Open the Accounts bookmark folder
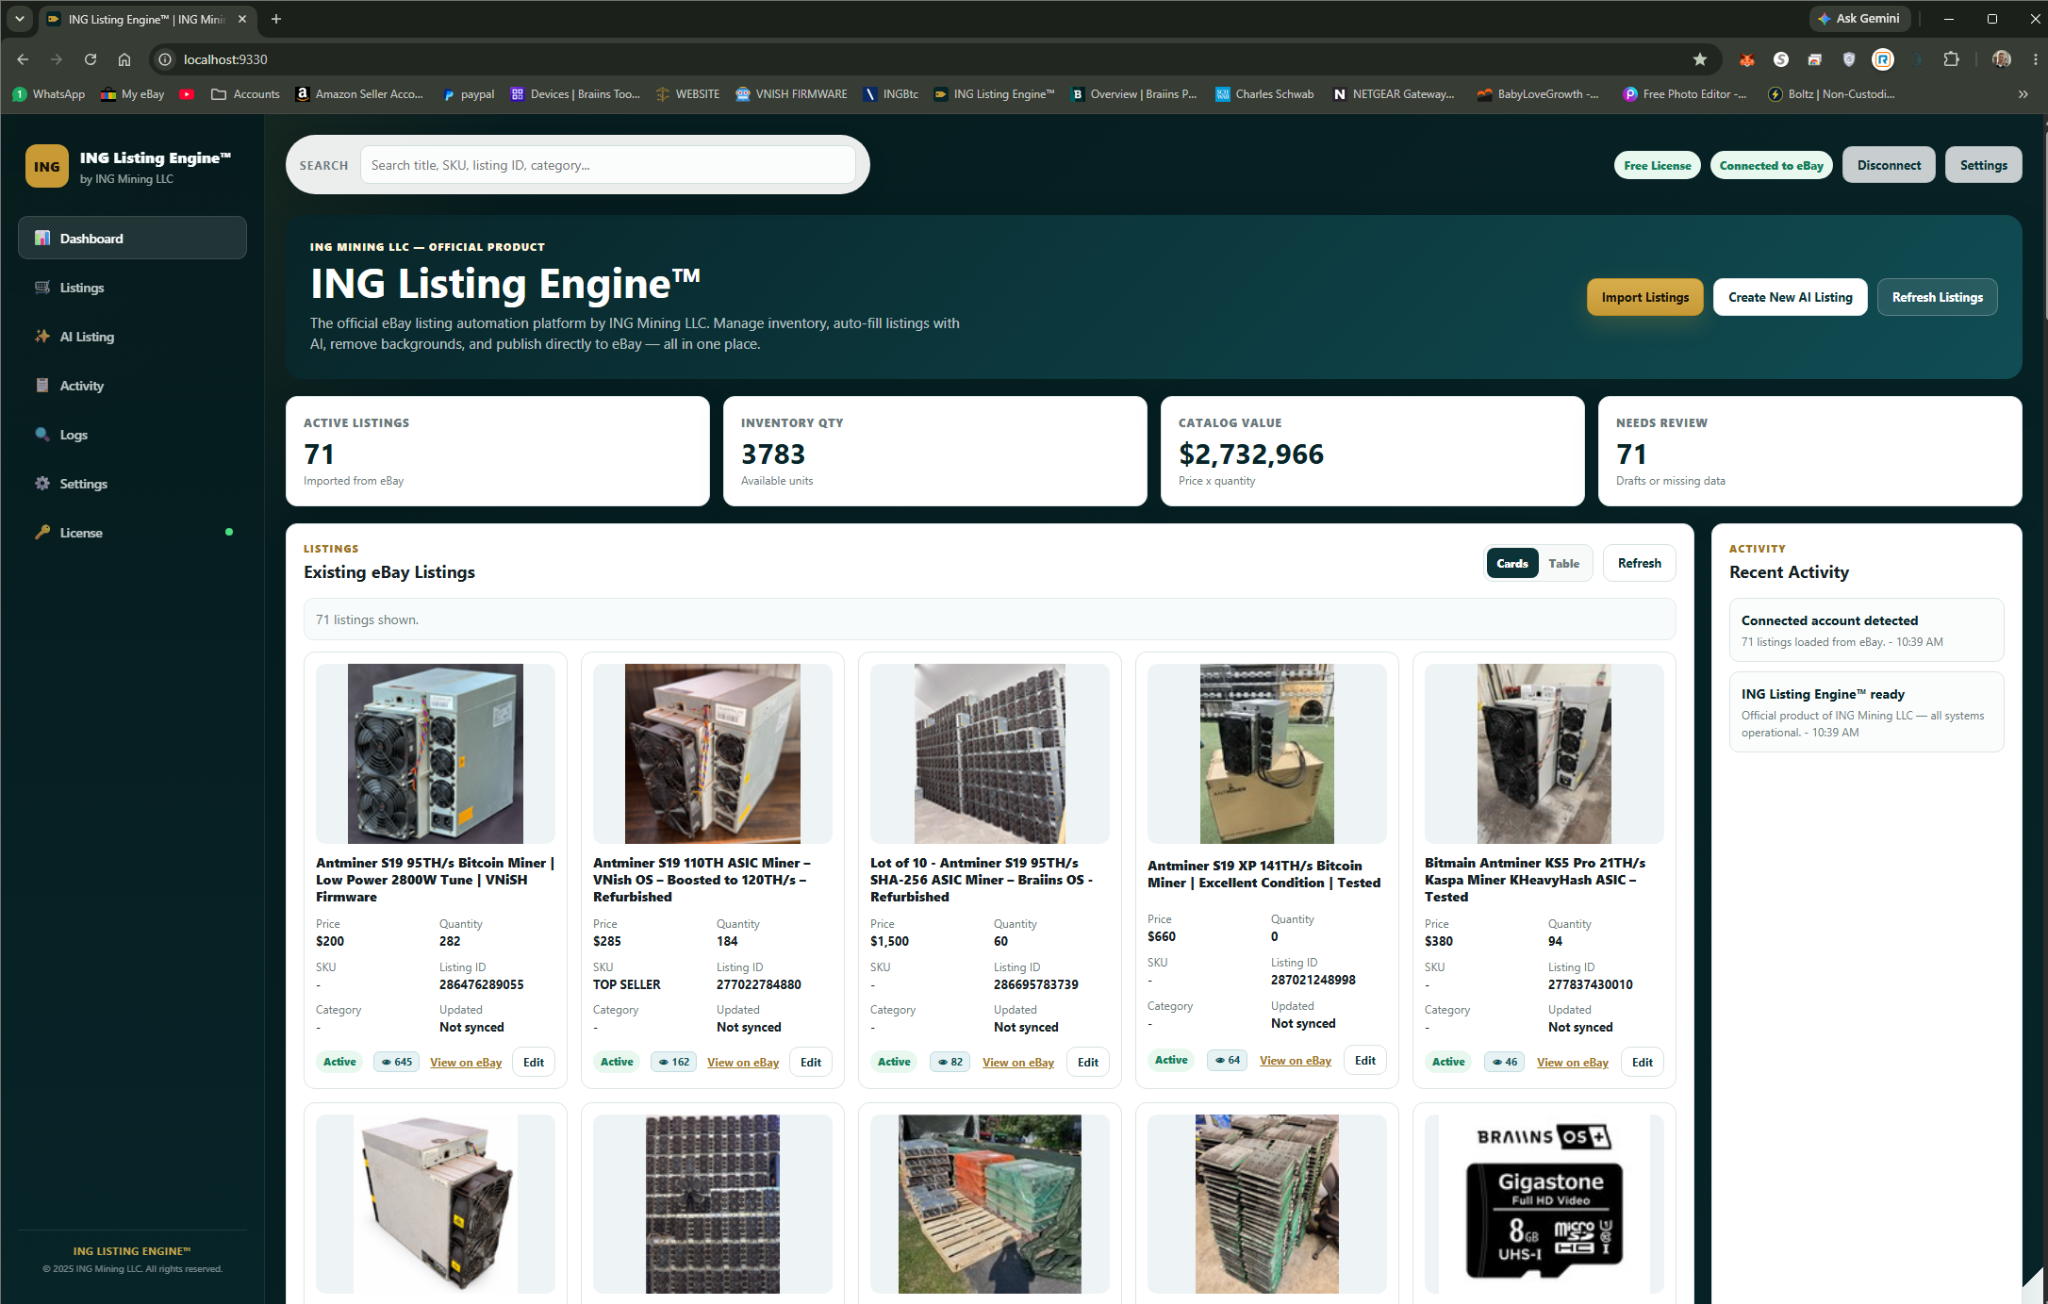 click(x=245, y=94)
